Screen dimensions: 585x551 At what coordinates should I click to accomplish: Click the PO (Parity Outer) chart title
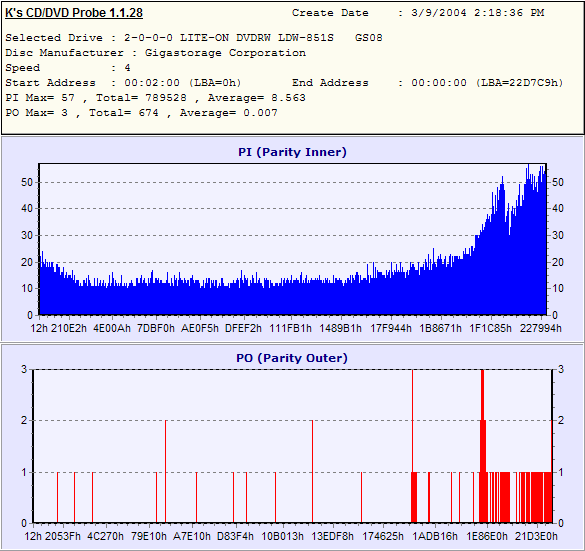[292, 358]
